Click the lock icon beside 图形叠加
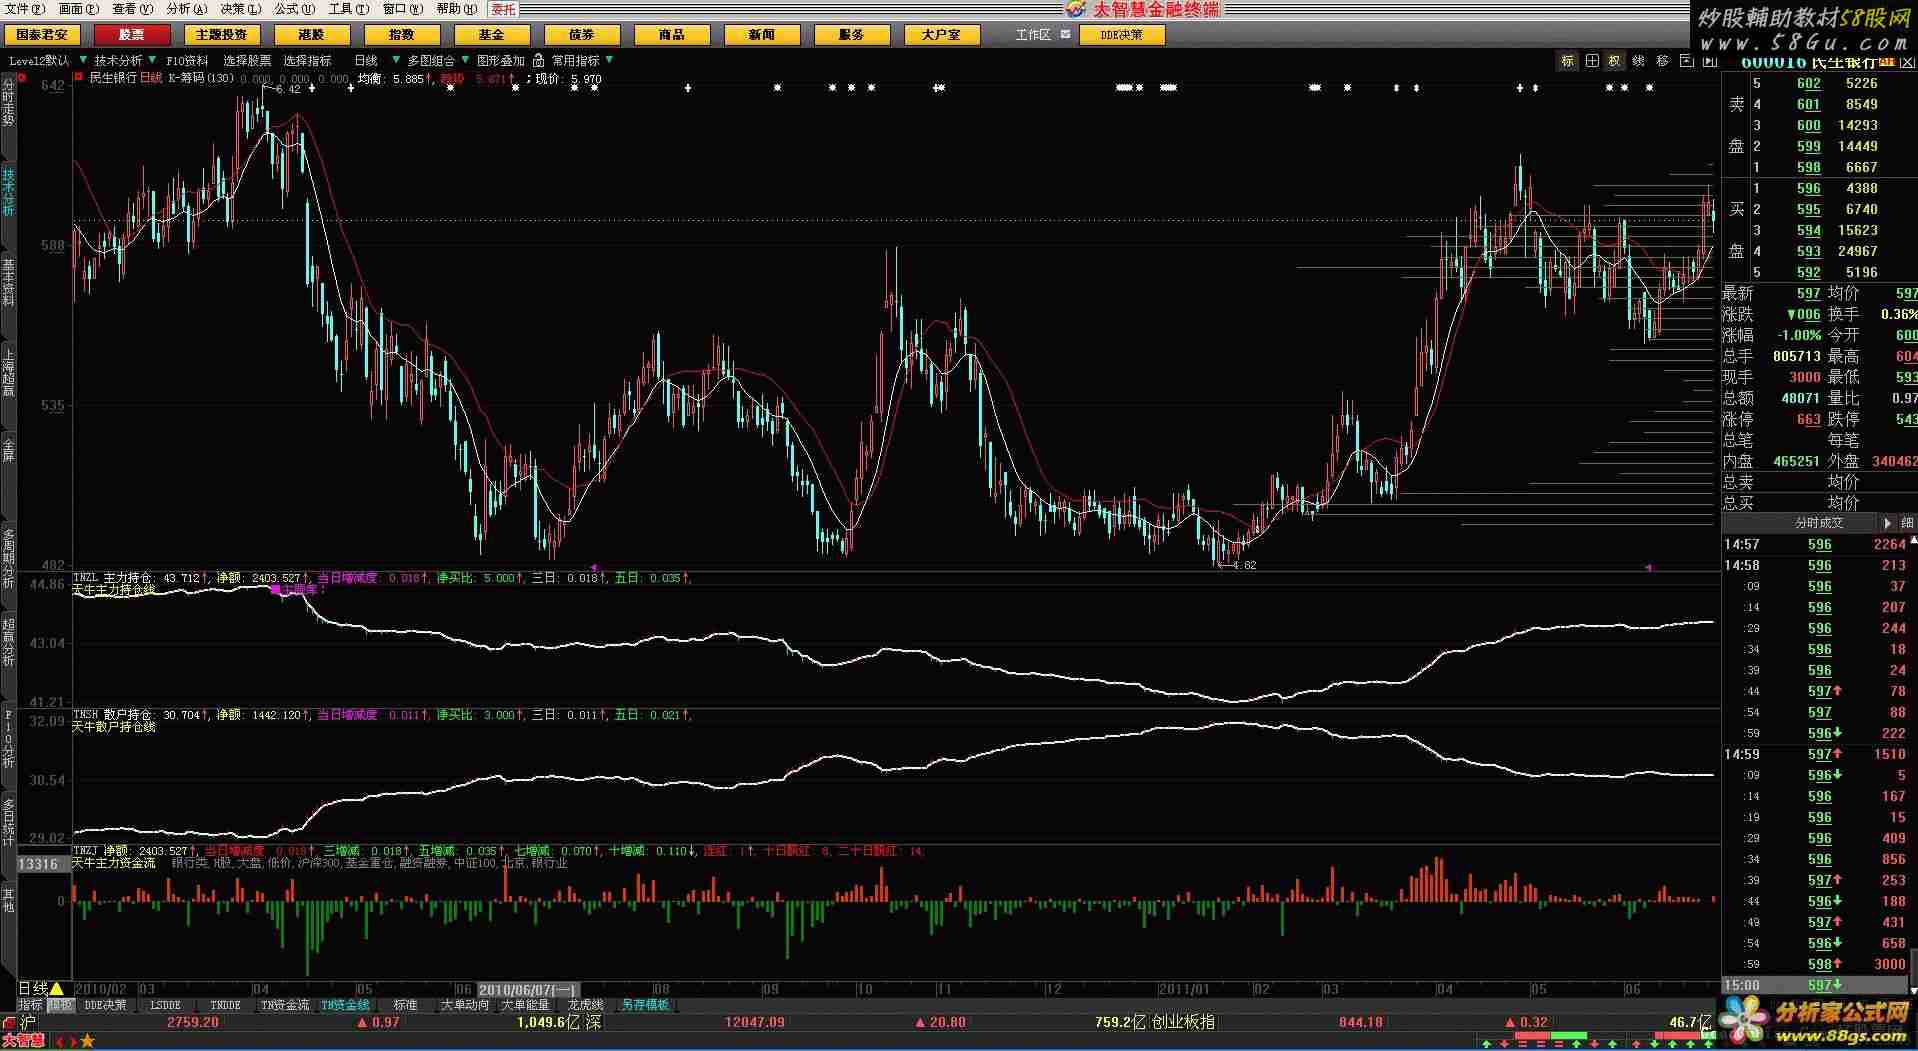The width and height of the screenshot is (1918, 1051). [539, 61]
